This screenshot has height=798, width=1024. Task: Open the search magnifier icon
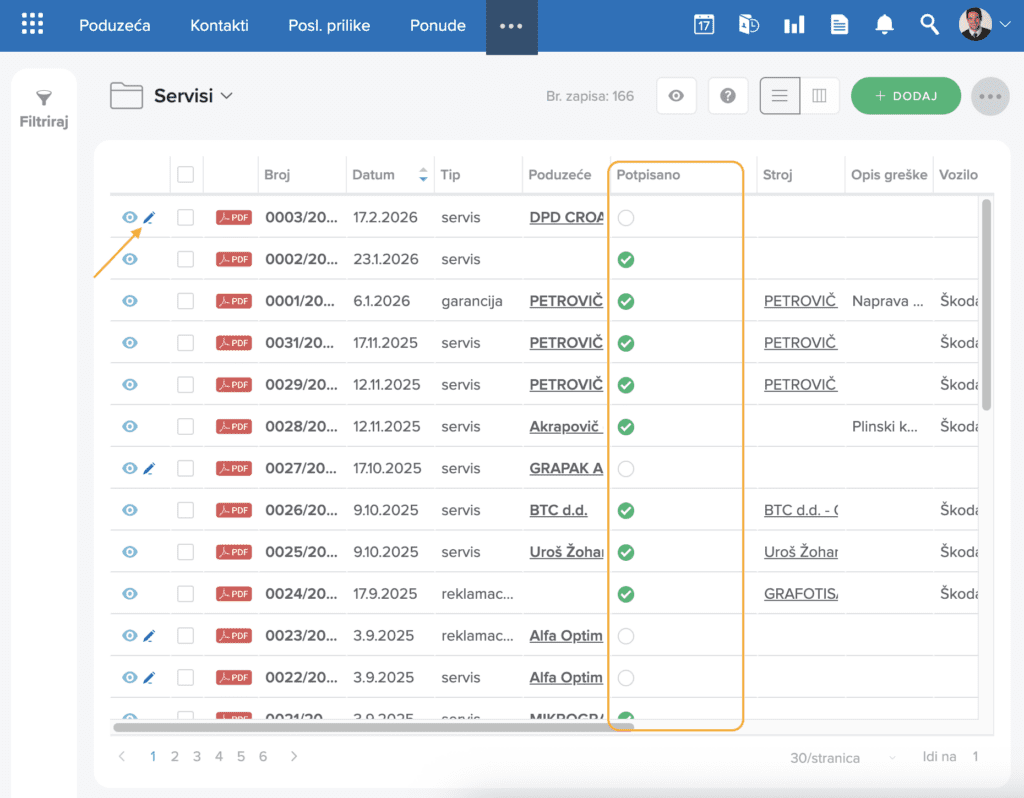tap(929, 25)
